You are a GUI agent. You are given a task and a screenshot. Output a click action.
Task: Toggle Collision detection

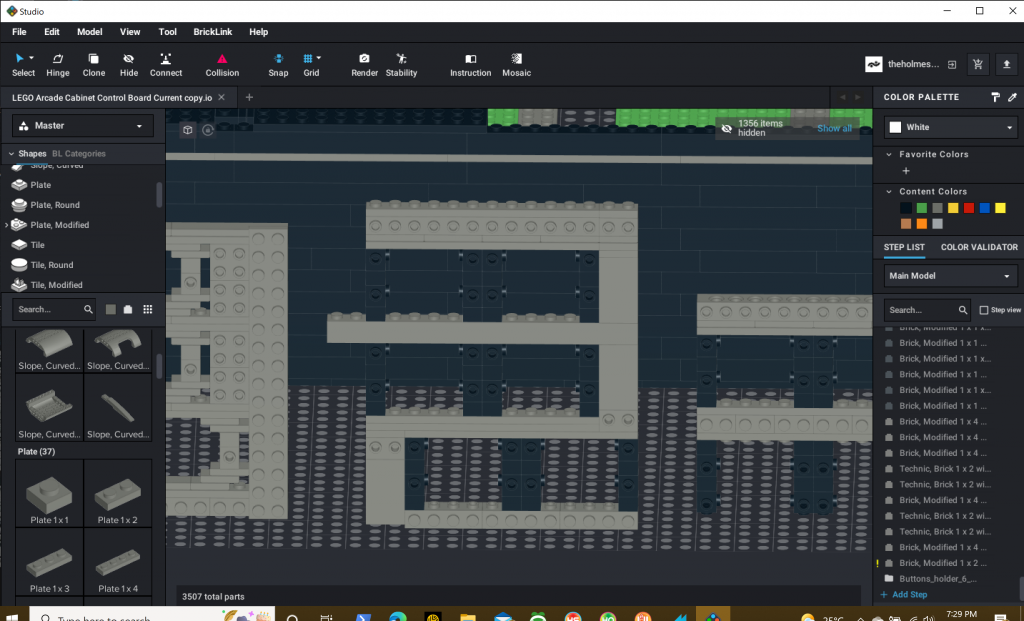point(221,63)
